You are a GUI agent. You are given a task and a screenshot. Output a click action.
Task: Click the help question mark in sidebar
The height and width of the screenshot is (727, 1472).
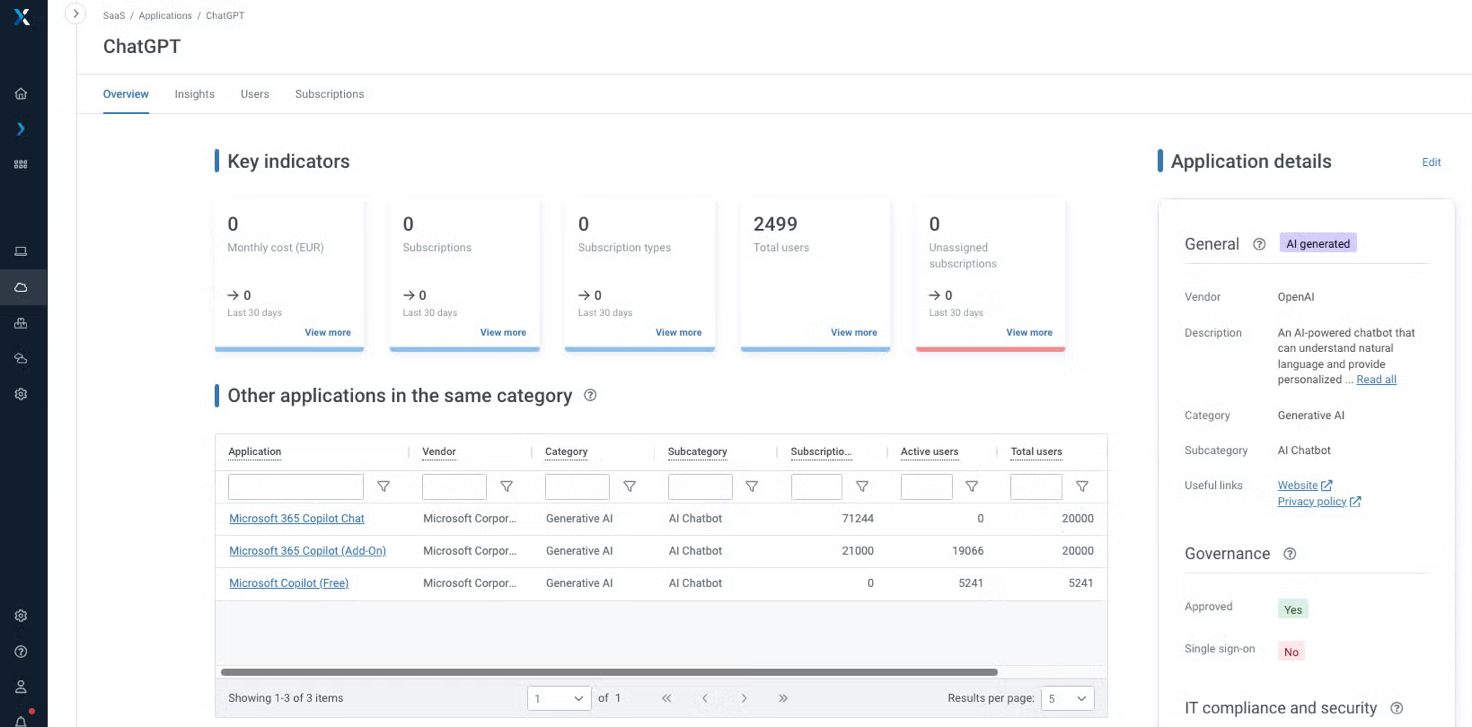pyautogui.click(x=21, y=652)
